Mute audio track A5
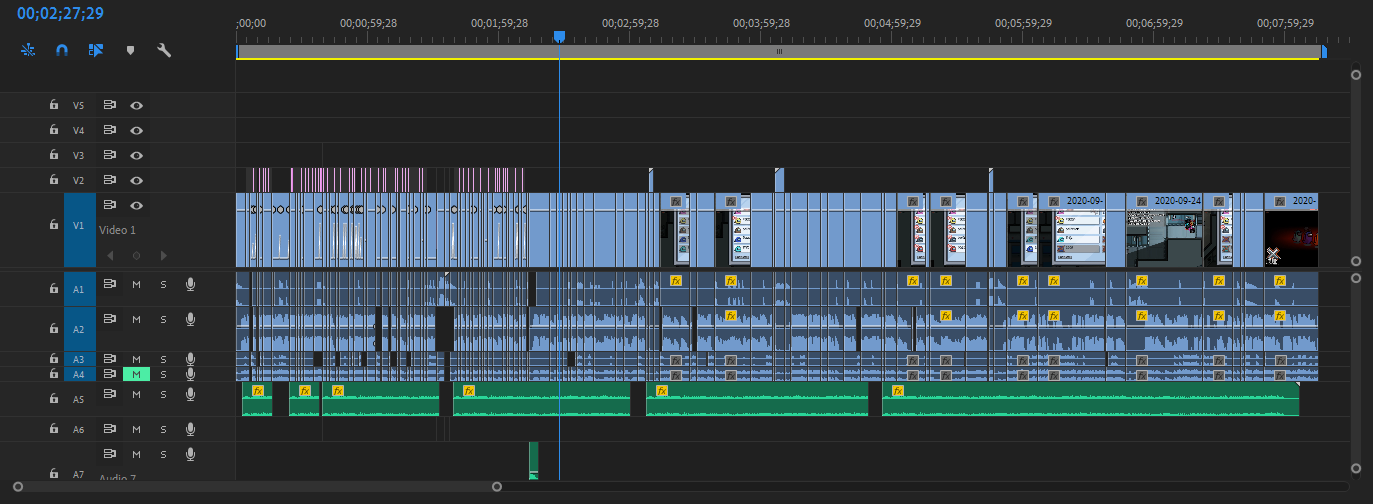The image size is (1373, 504). [x=136, y=394]
